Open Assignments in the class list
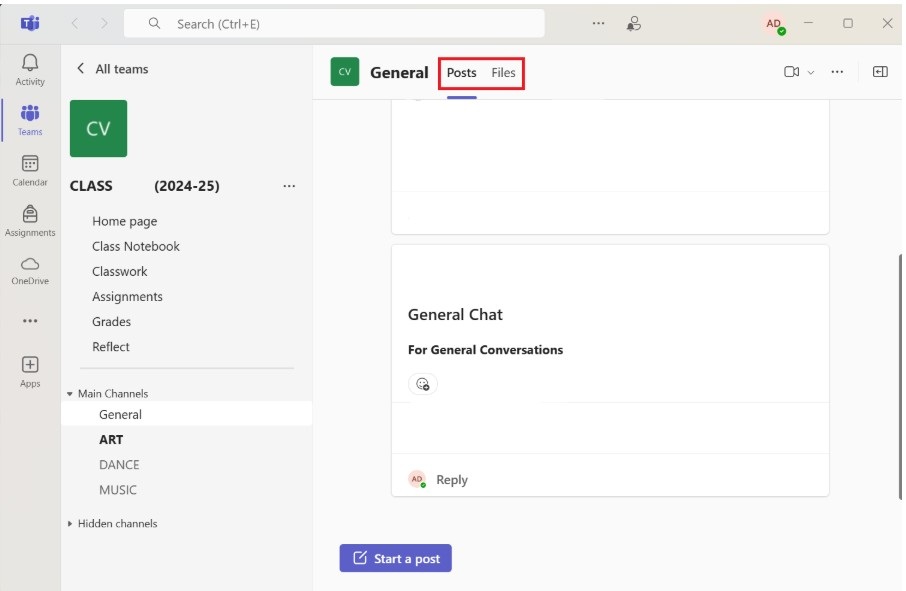 pos(127,296)
